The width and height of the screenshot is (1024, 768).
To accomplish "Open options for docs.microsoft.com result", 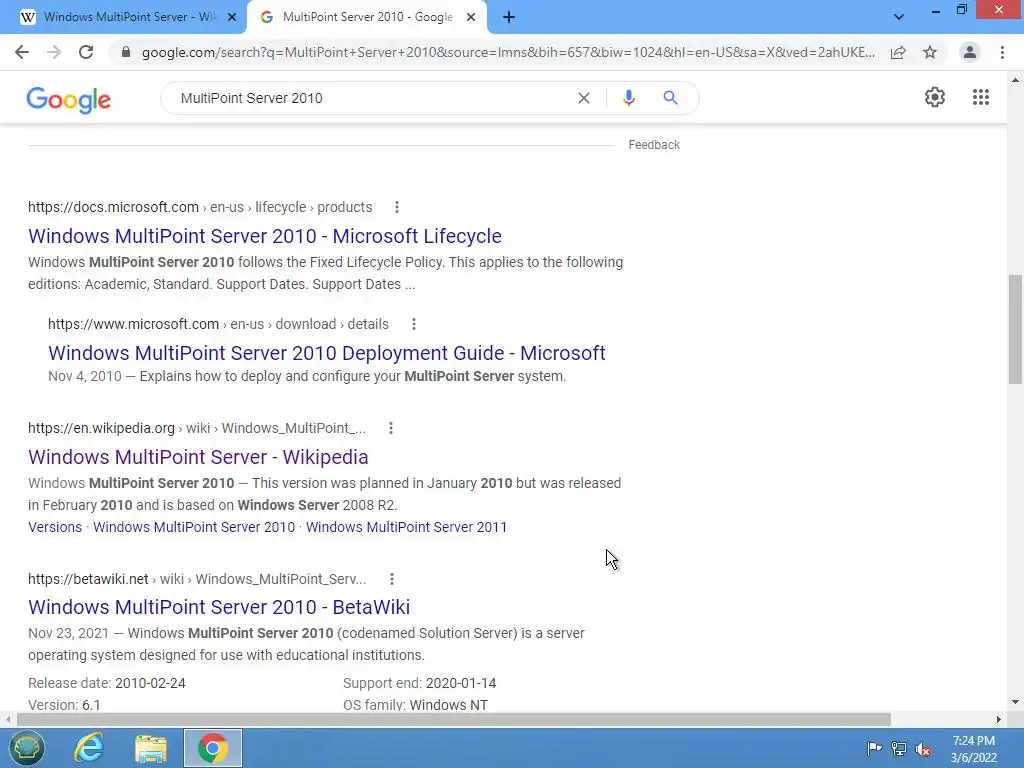I will pyautogui.click(x=396, y=207).
